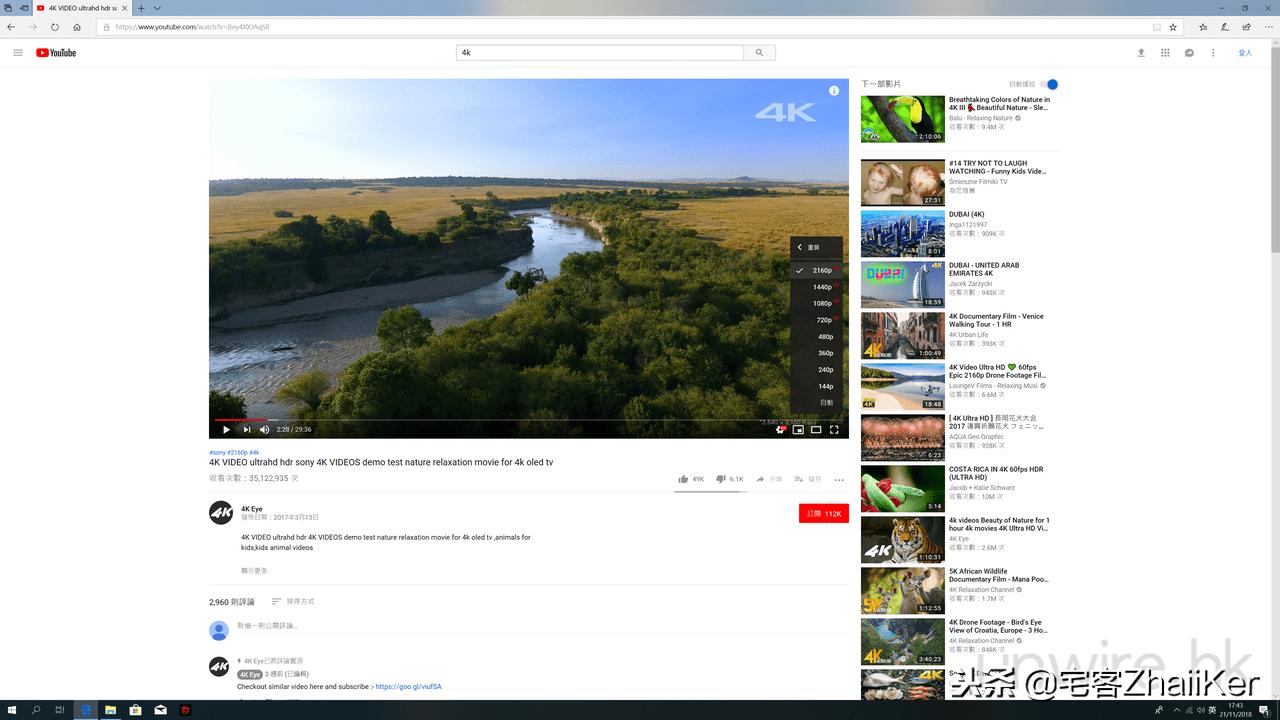Open a new browser tab

pos(141,8)
